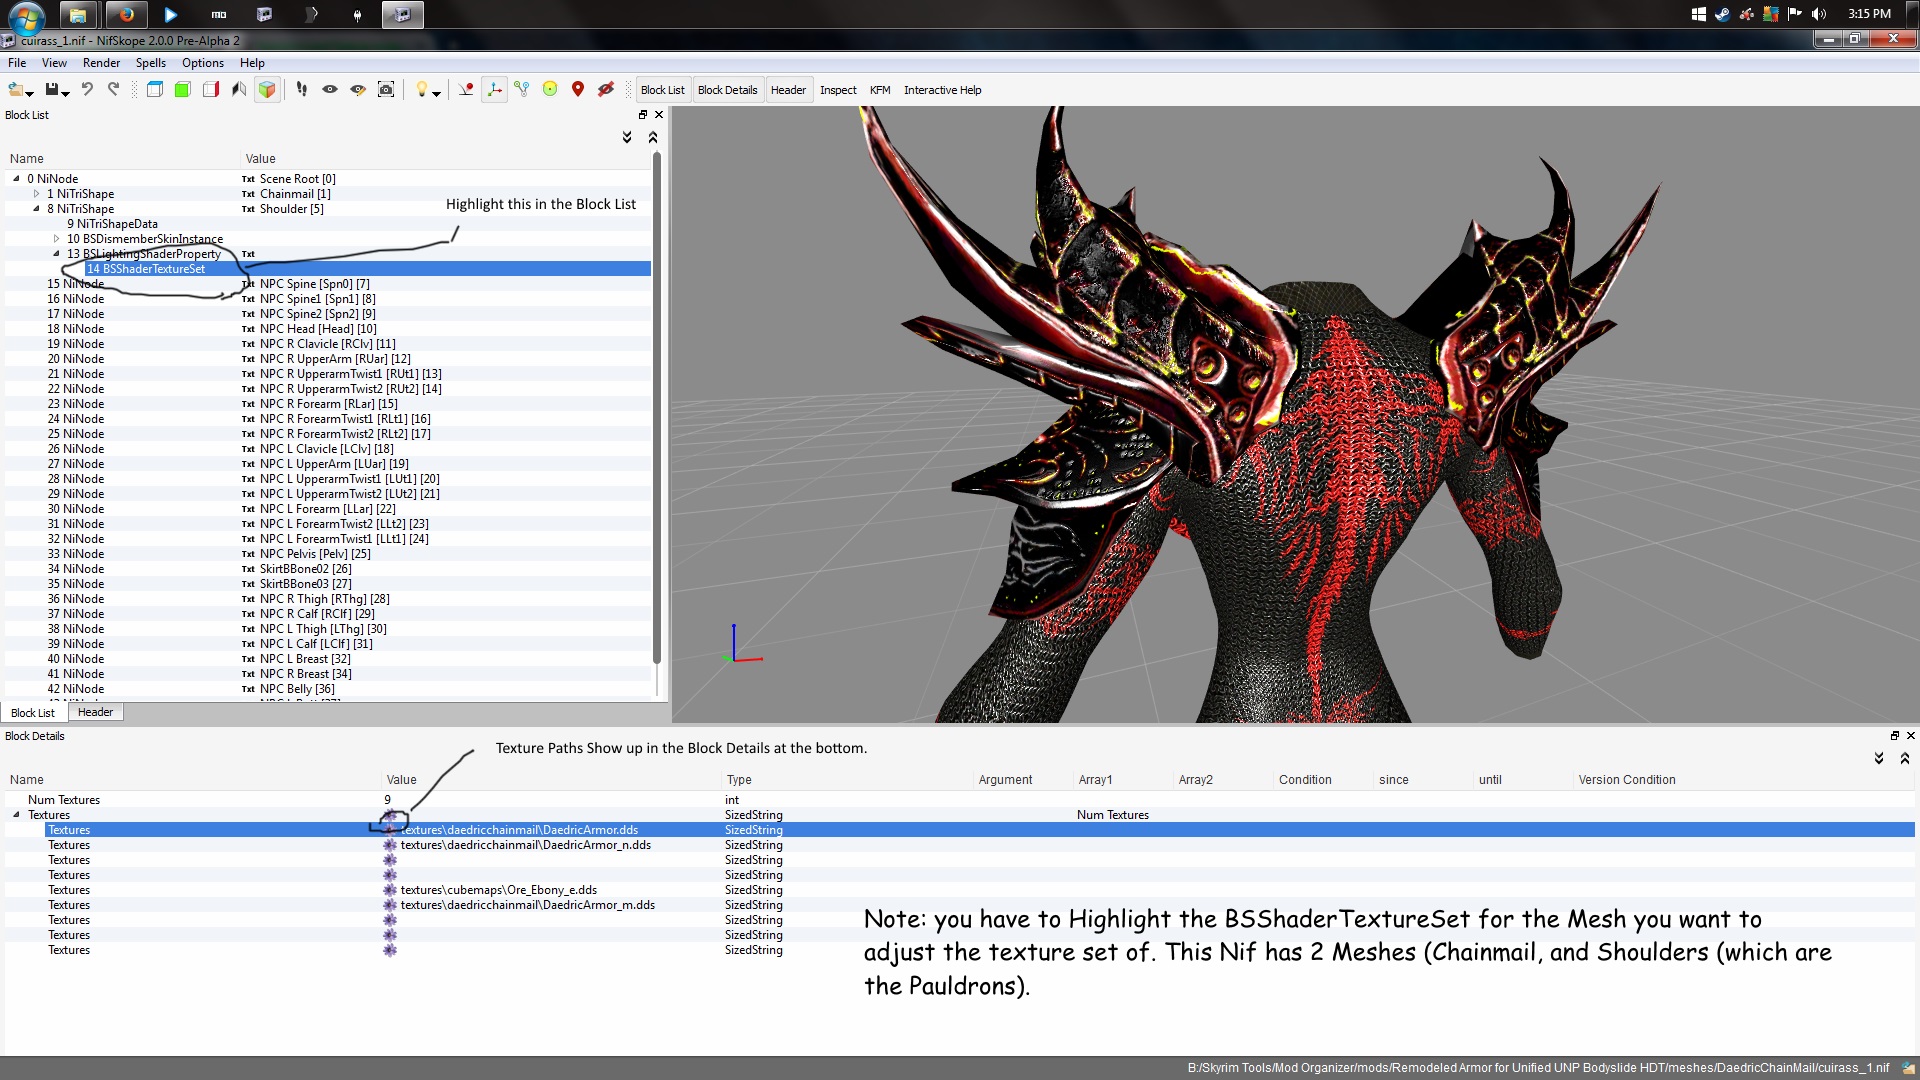Select the textured cube shading icon
This screenshot has height=1080, width=1920.
click(267, 89)
